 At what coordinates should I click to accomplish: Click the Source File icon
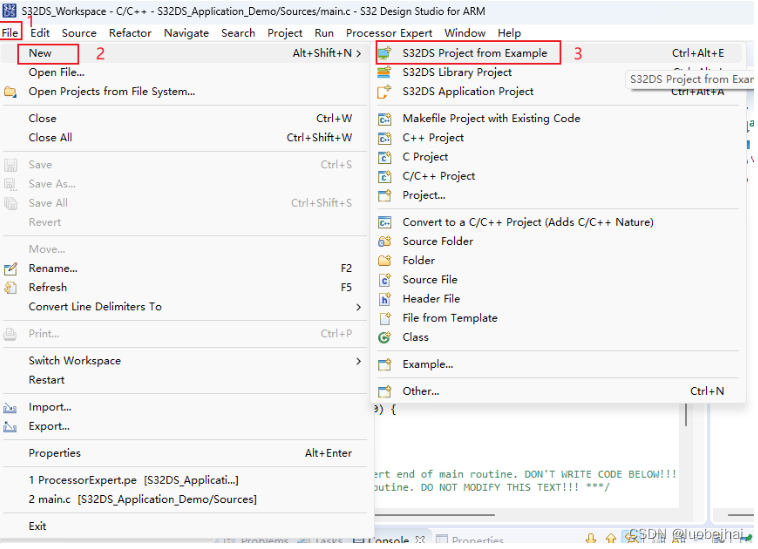[x=384, y=280]
